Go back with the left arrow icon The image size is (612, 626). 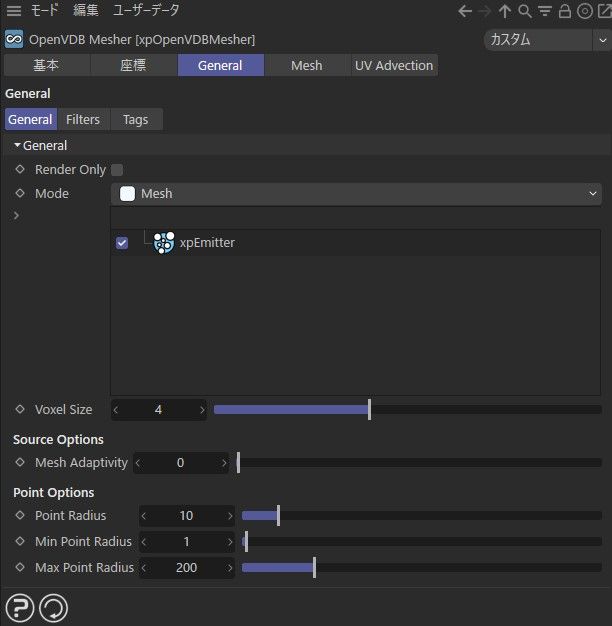pyautogui.click(x=465, y=11)
